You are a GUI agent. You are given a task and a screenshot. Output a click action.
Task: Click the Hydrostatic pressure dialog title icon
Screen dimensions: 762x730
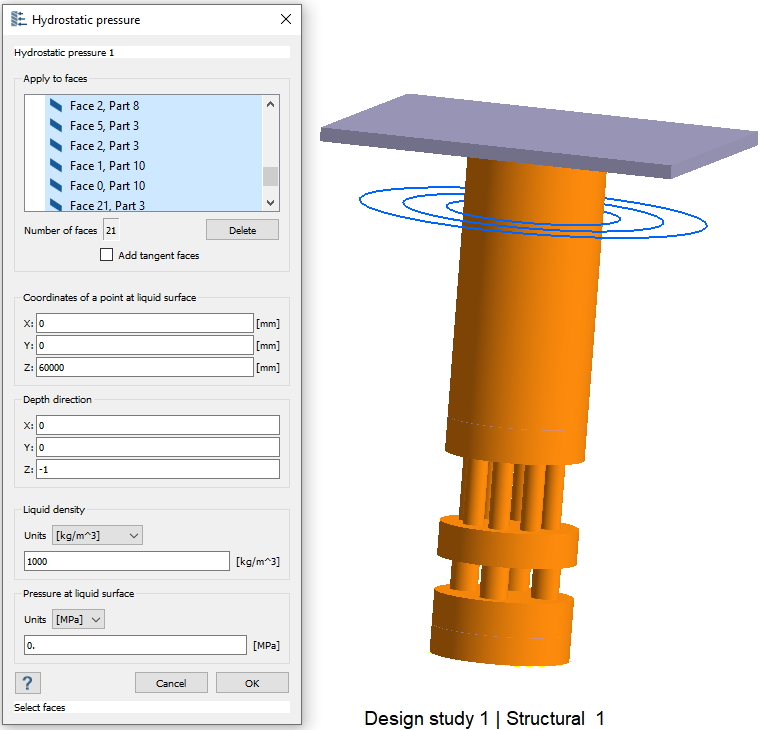click(18, 19)
